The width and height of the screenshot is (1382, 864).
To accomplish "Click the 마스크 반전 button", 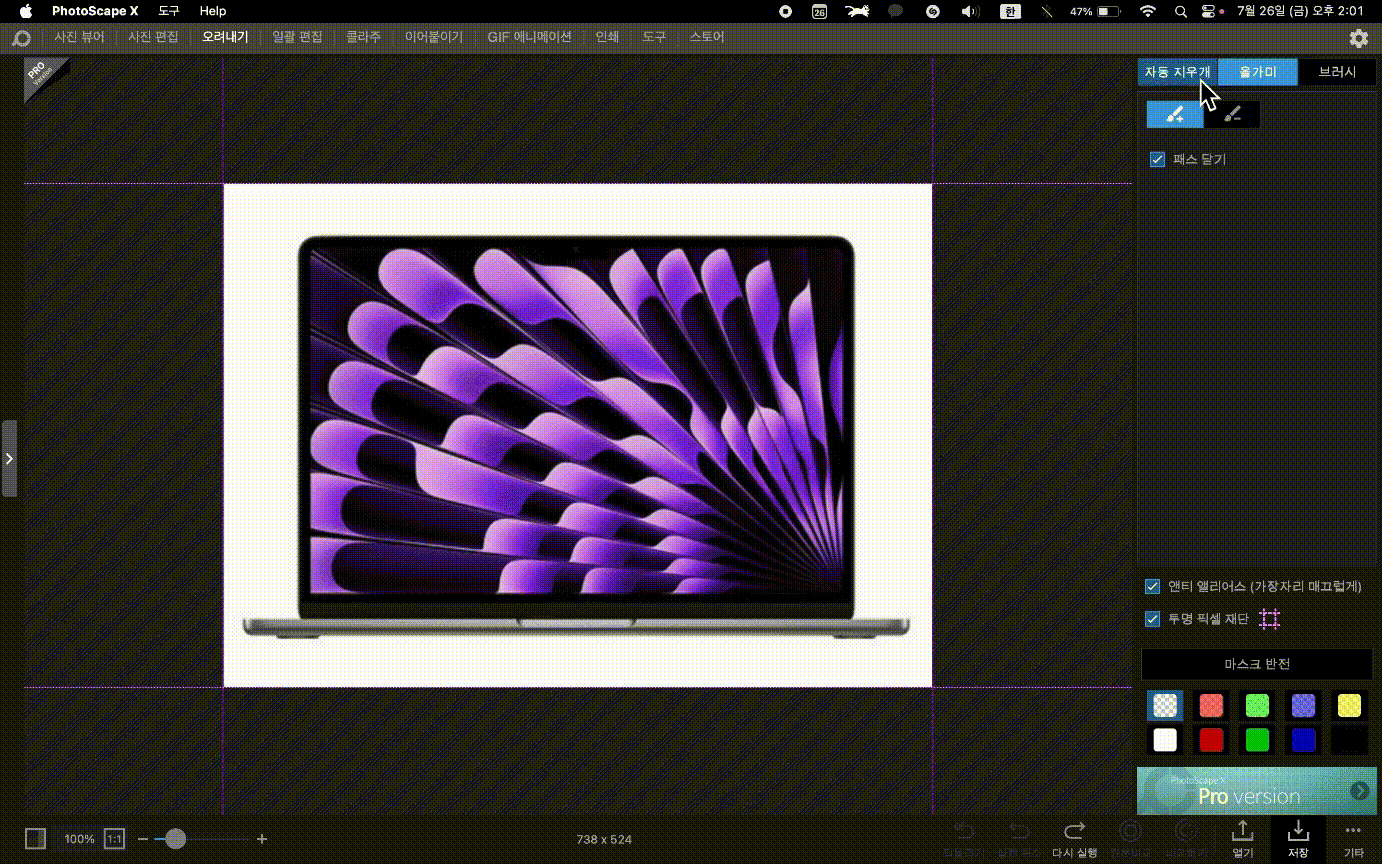I will (x=1257, y=664).
